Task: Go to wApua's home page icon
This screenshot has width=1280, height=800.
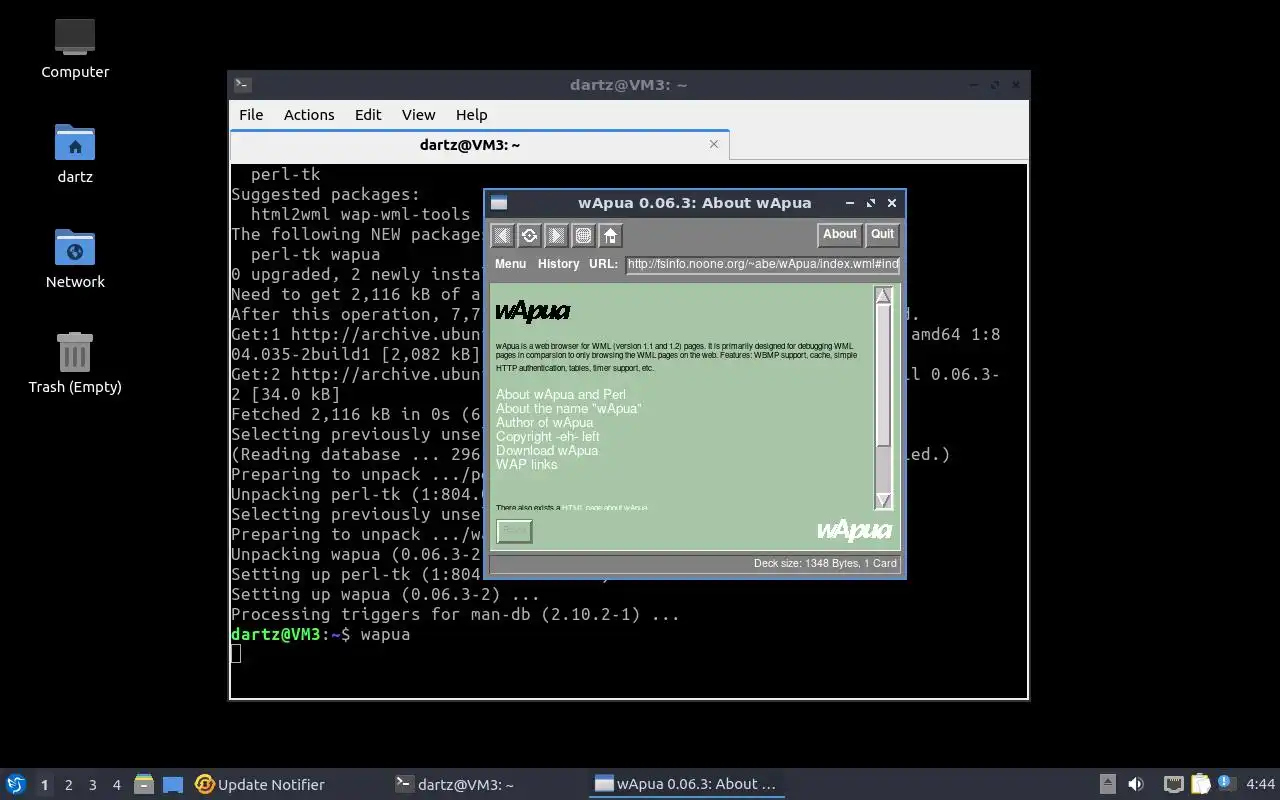Action: coord(611,235)
